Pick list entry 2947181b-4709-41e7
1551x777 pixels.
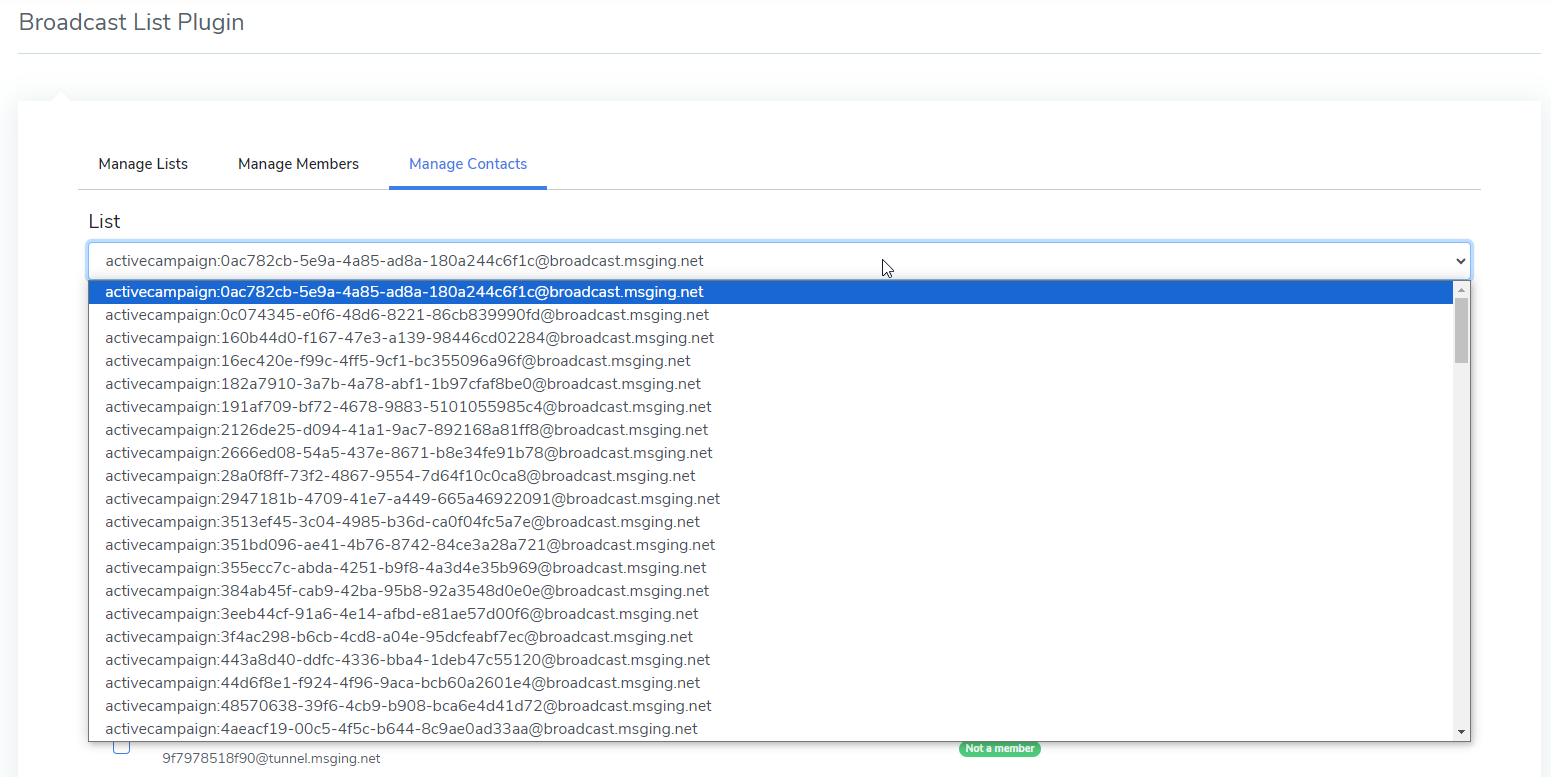click(770, 499)
